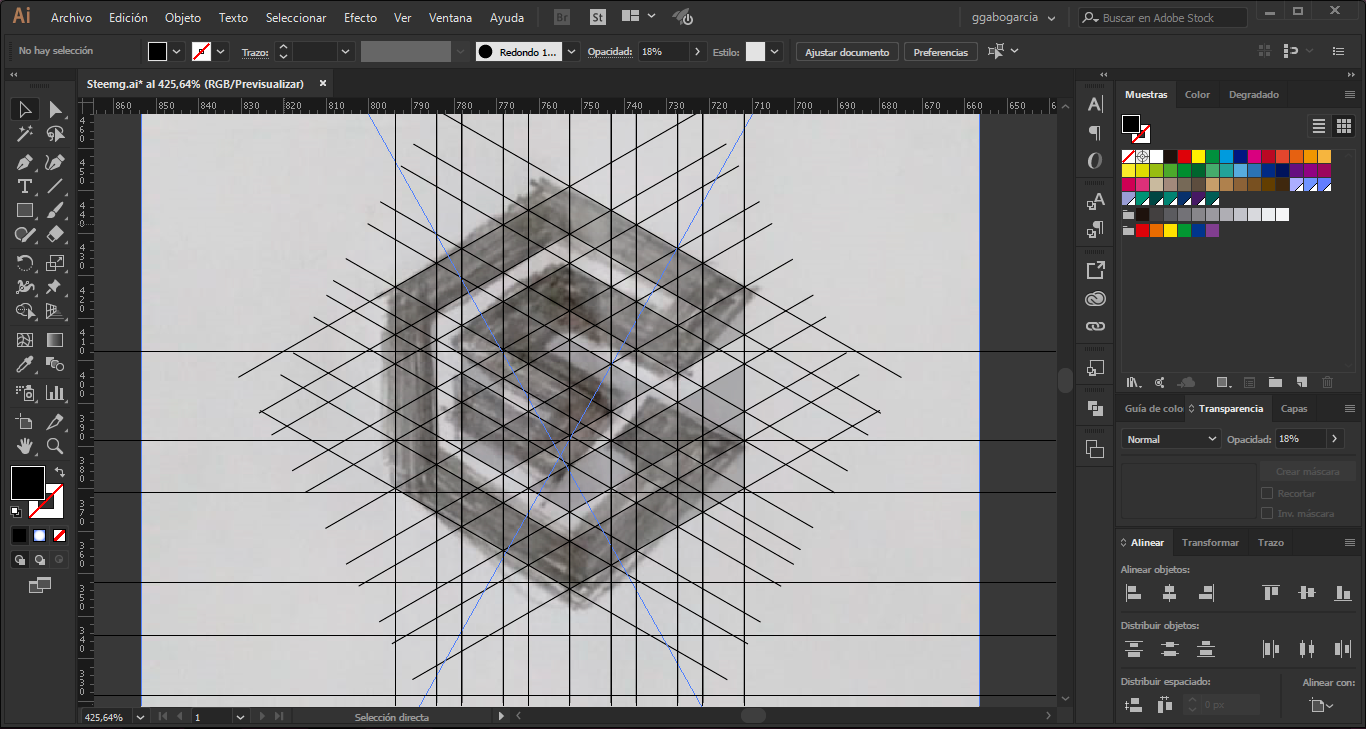This screenshot has height=729, width=1366.
Task: Open the Efecto menu
Action: (x=360, y=18)
